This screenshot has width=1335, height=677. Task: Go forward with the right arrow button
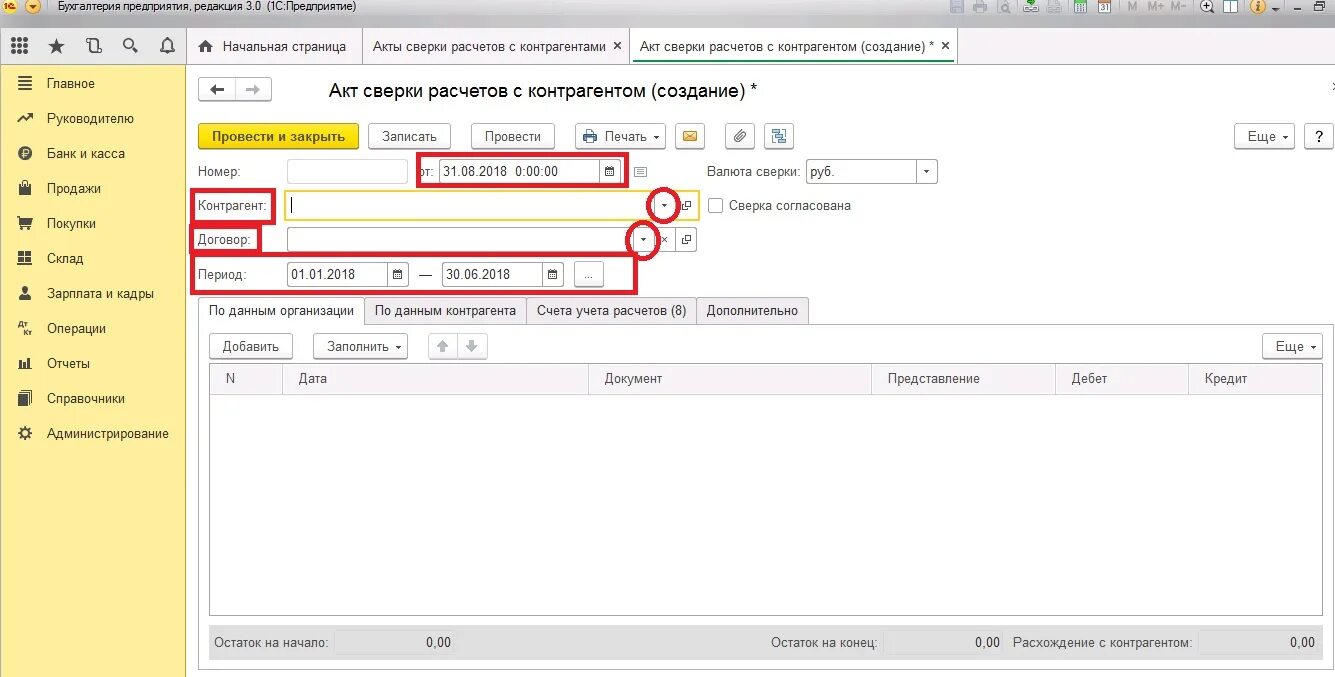click(253, 90)
